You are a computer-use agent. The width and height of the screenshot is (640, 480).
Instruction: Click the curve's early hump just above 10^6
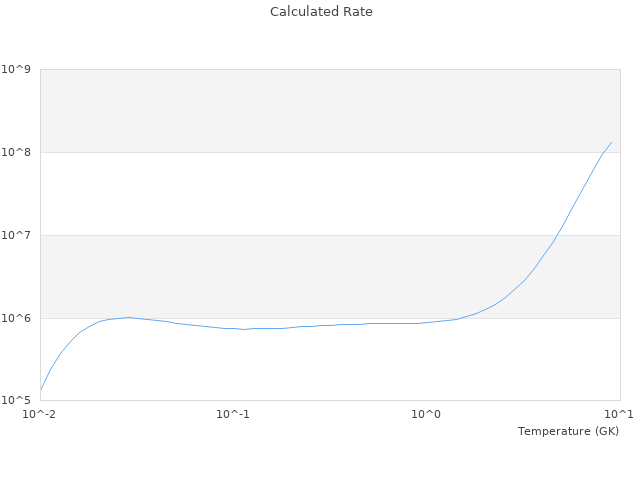[127, 317]
